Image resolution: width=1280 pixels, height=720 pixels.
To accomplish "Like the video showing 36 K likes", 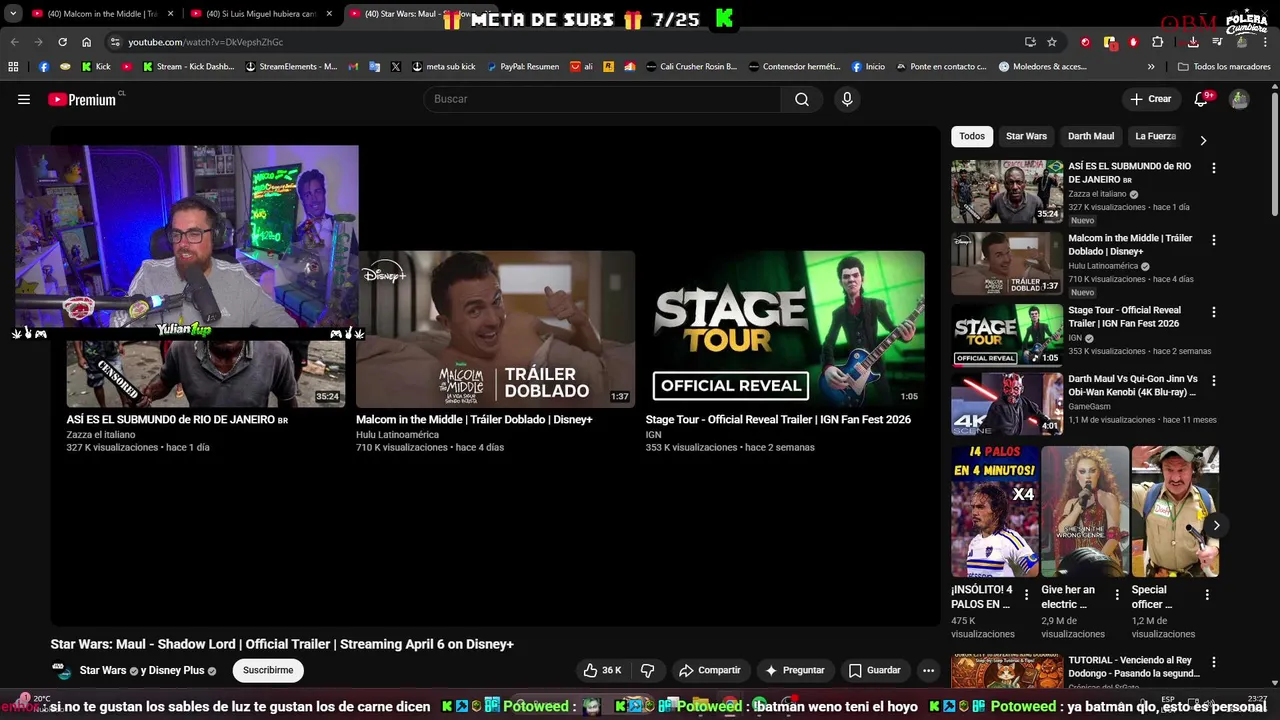I will click(x=603, y=670).
